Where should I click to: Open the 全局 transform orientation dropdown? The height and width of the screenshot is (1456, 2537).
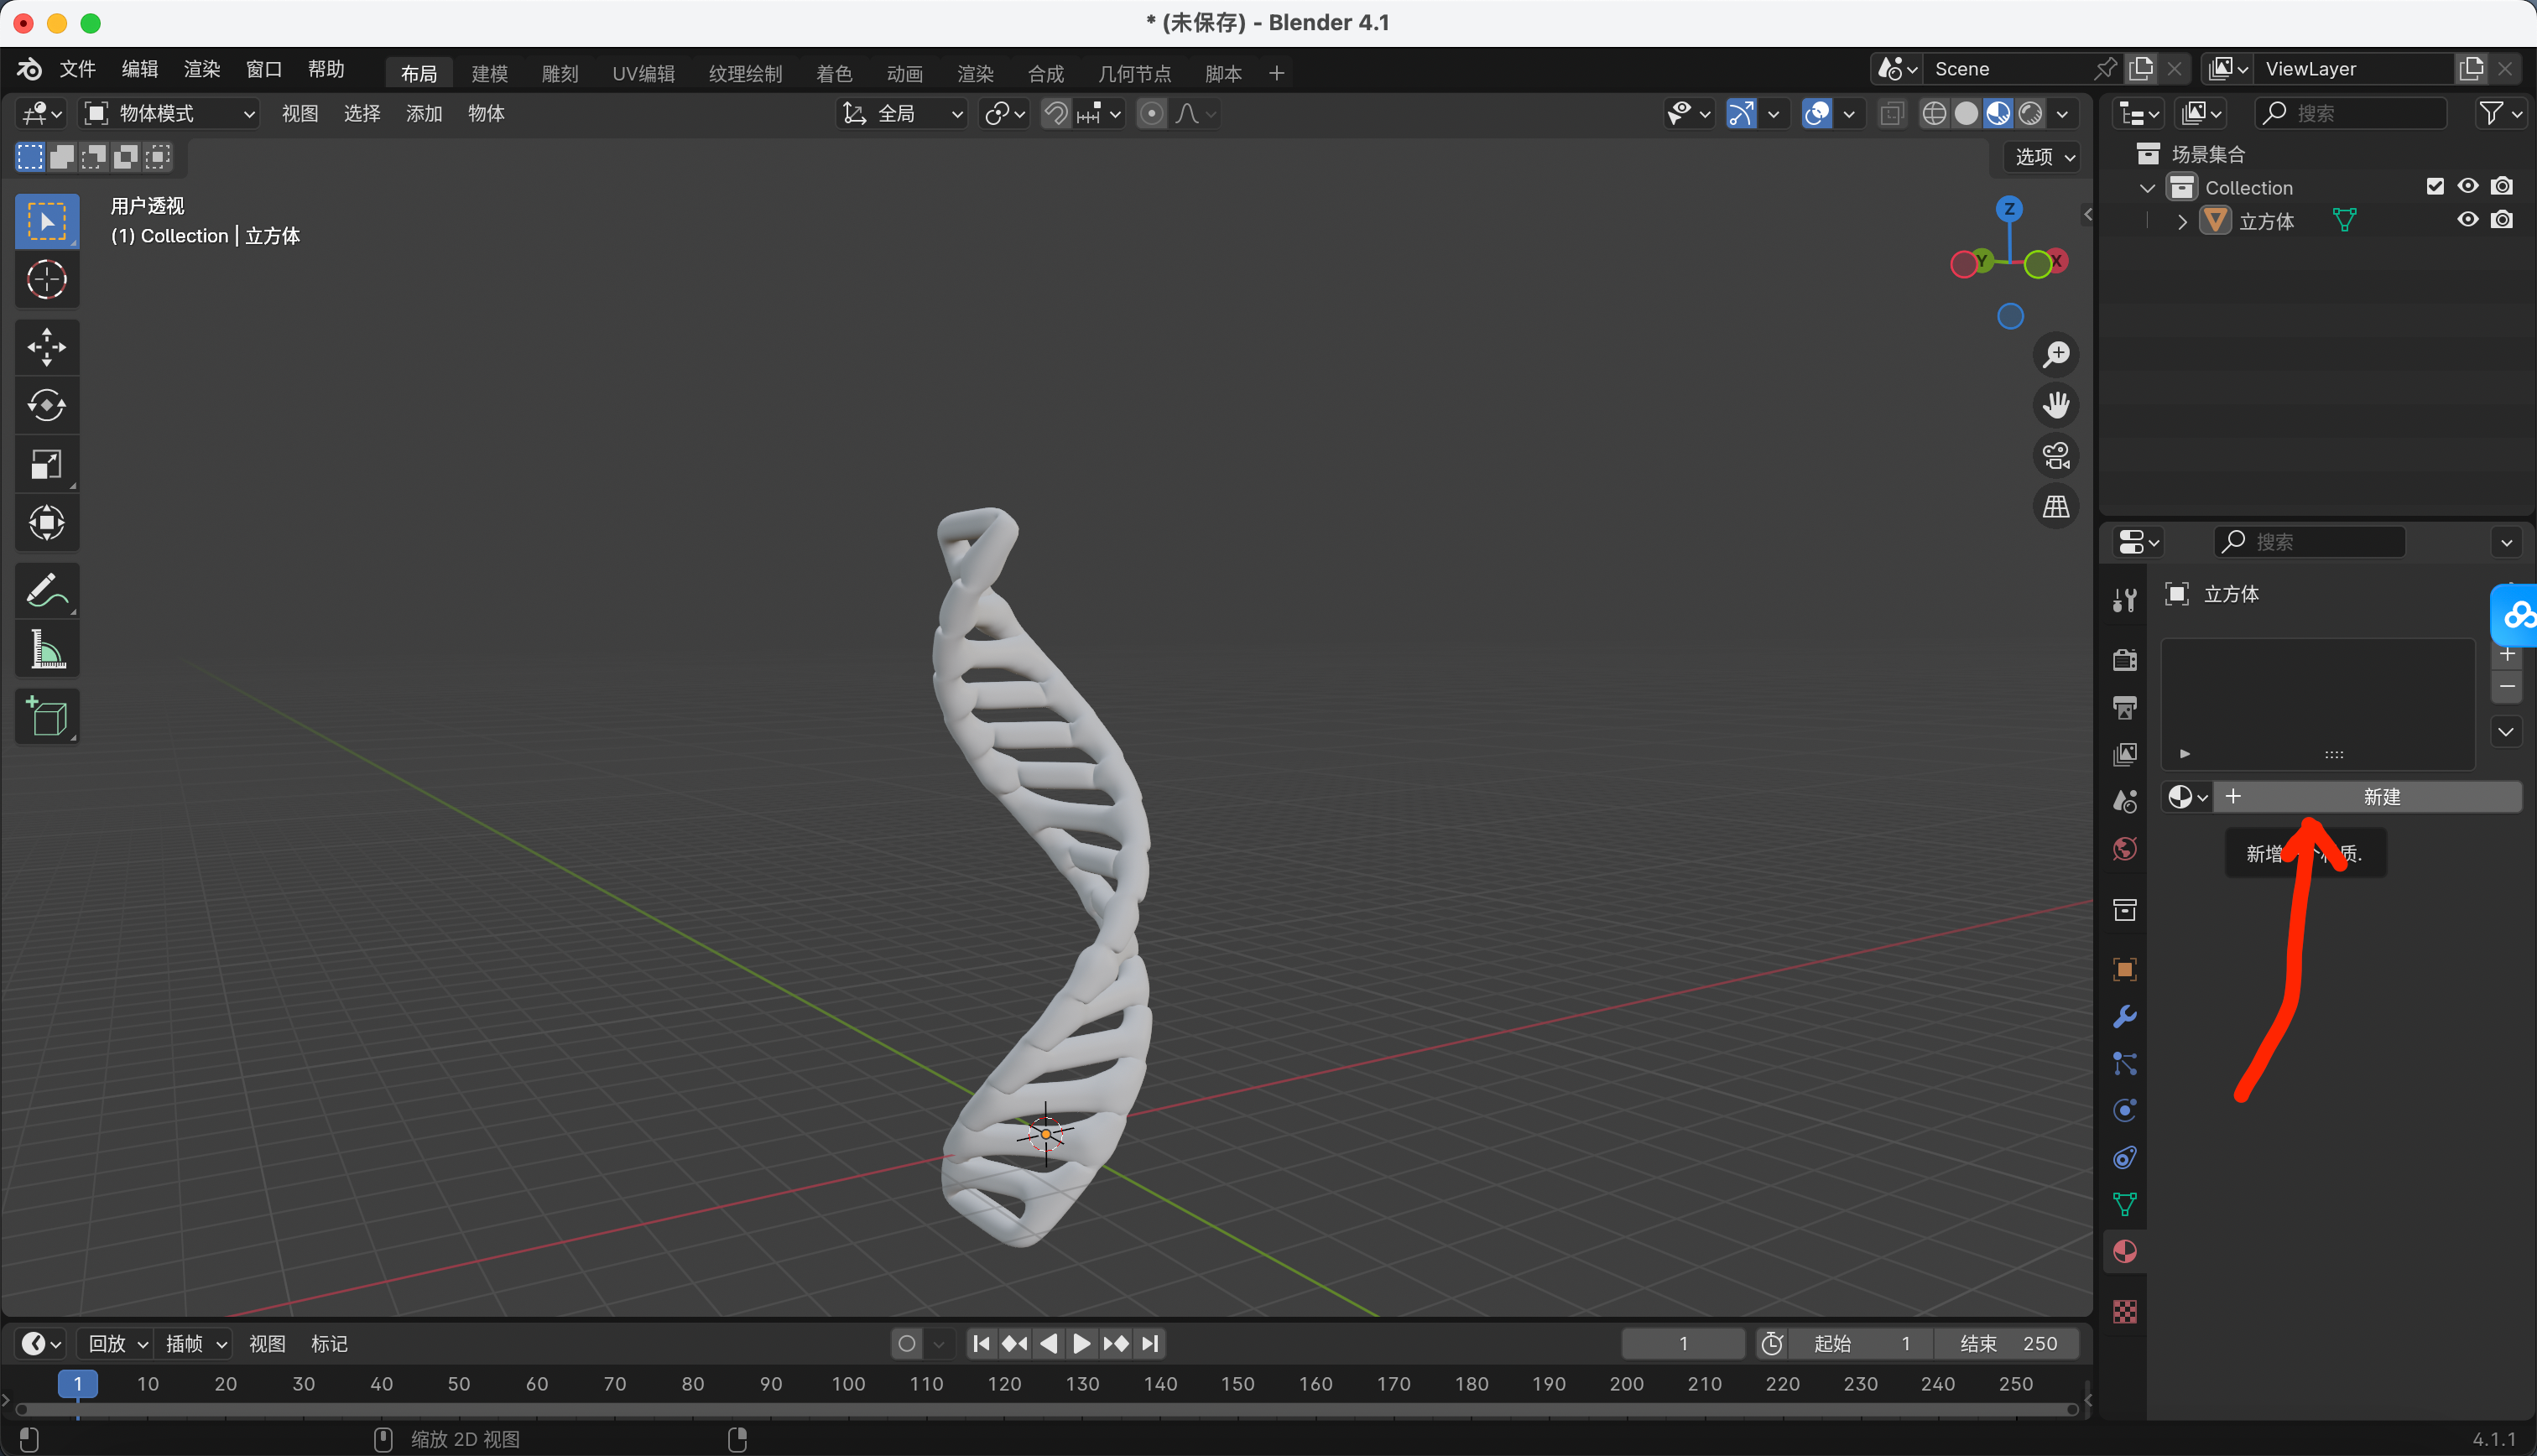pyautogui.click(x=902, y=114)
